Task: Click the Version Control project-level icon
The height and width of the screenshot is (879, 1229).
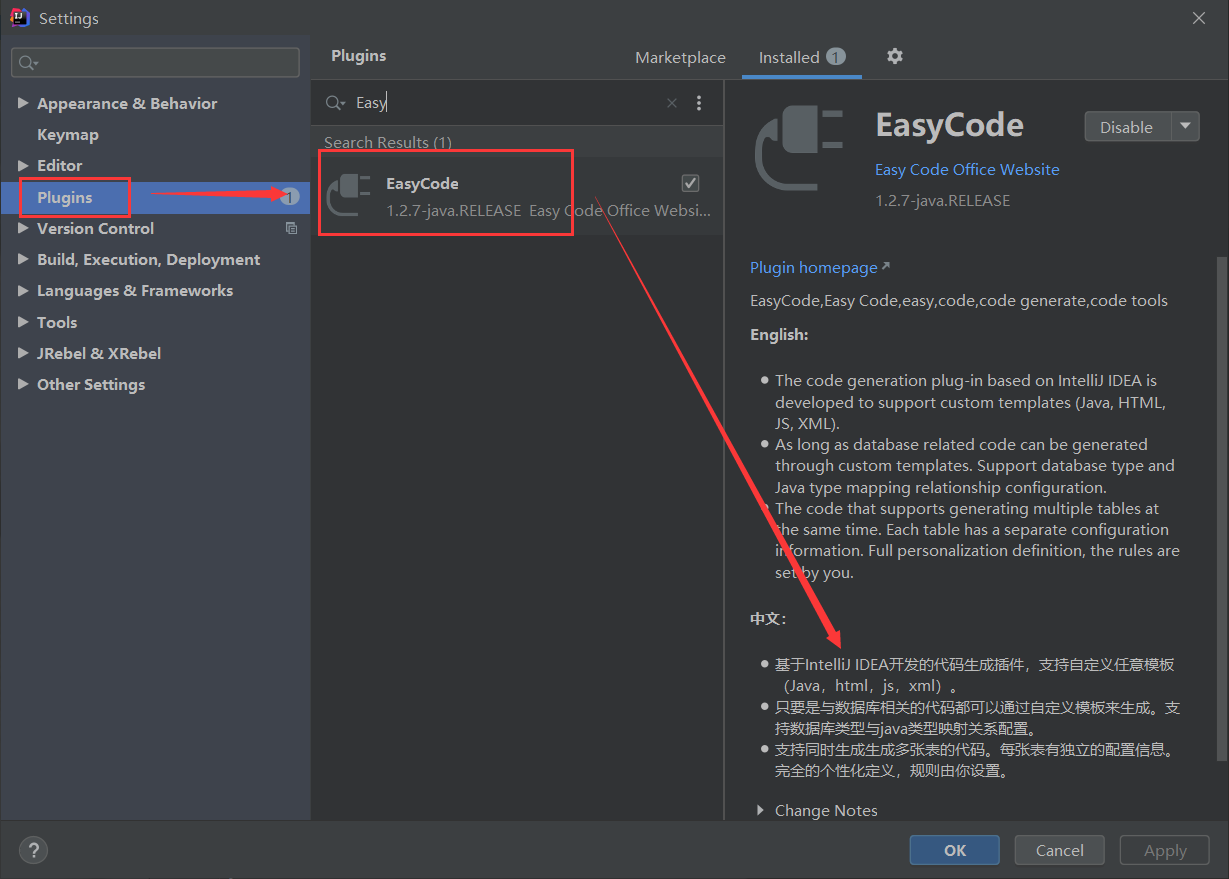Action: (291, 228)
